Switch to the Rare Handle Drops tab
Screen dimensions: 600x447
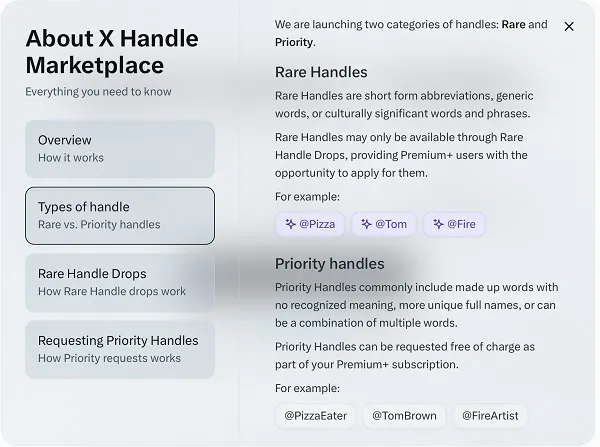click(120, 282)
